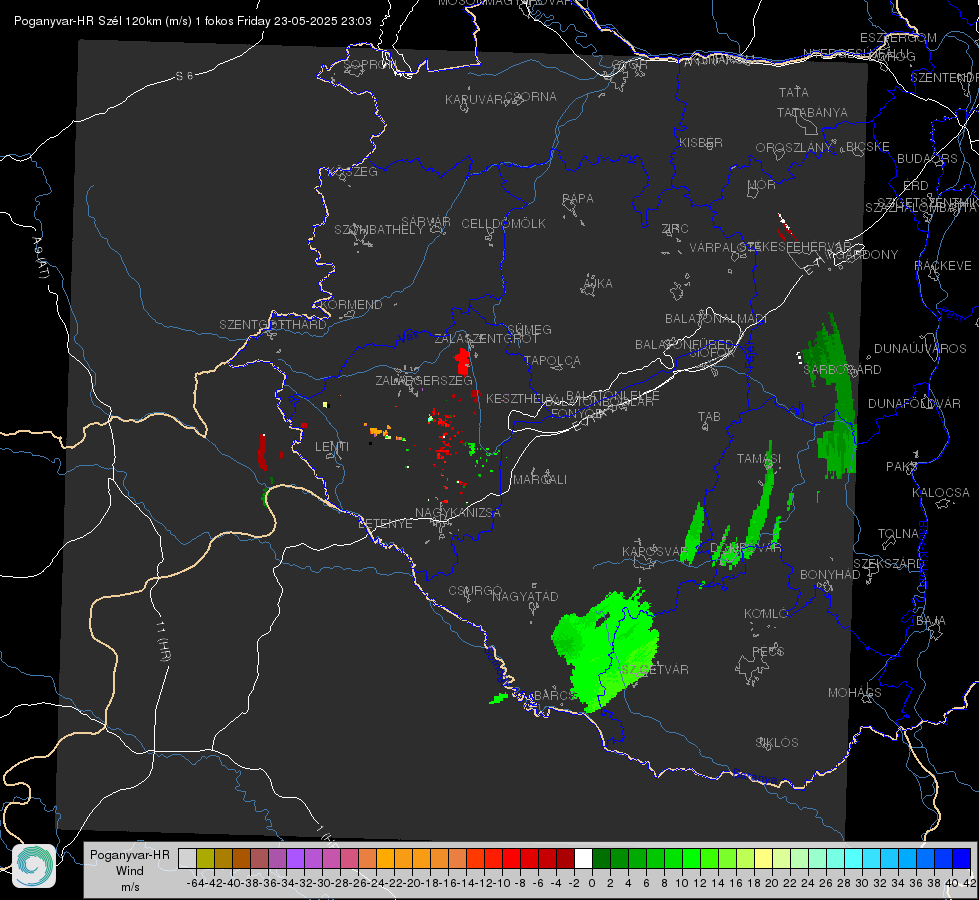Click the SÜMEG city label
Screen dimensions: 979x900
tap(529, 329)
